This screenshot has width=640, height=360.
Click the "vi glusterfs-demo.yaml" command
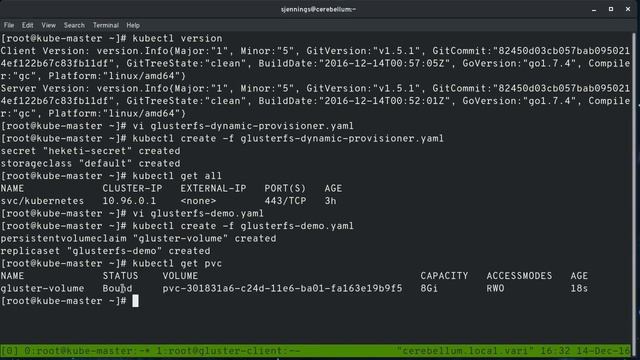[x=198, y=213]
